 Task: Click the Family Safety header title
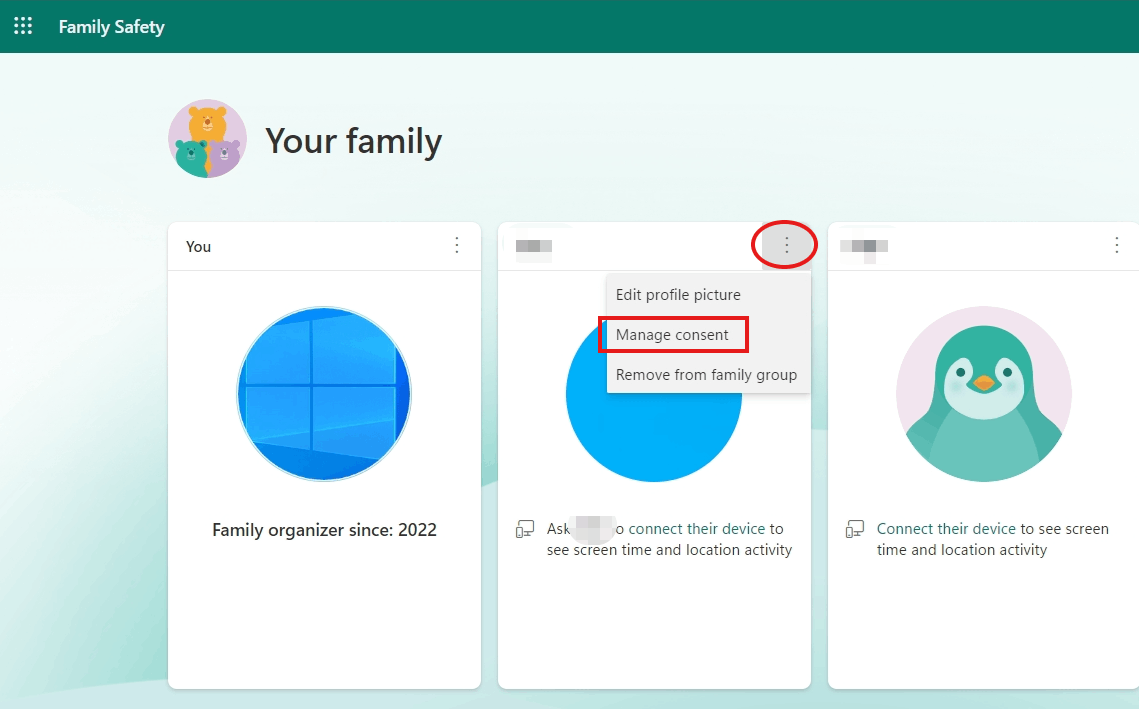[111, 27]
